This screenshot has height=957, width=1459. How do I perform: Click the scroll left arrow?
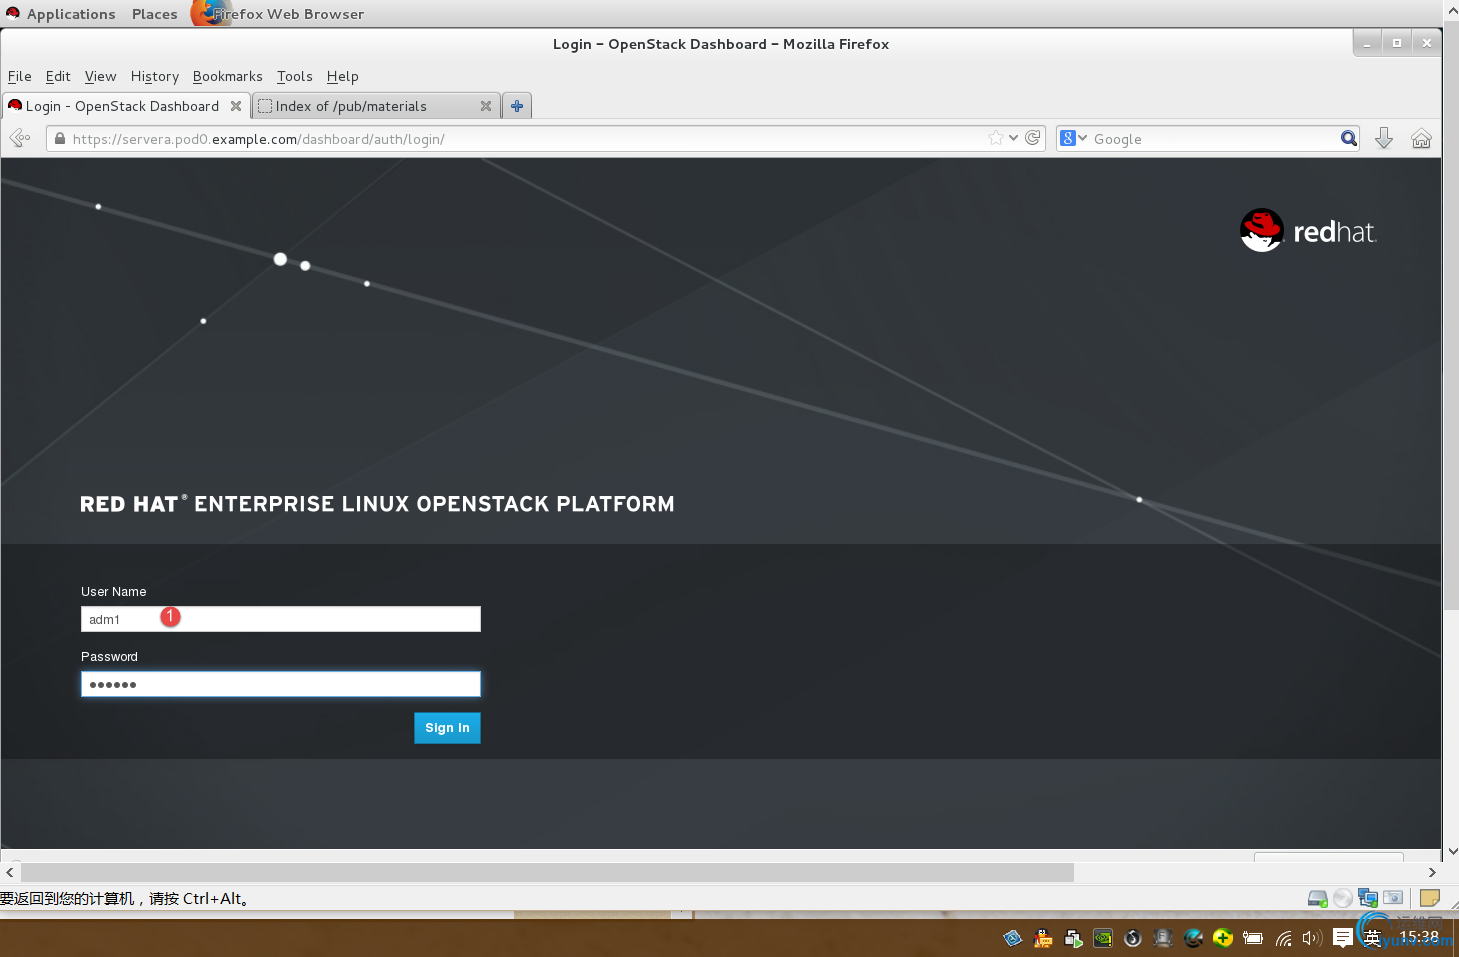pos(10,873)
